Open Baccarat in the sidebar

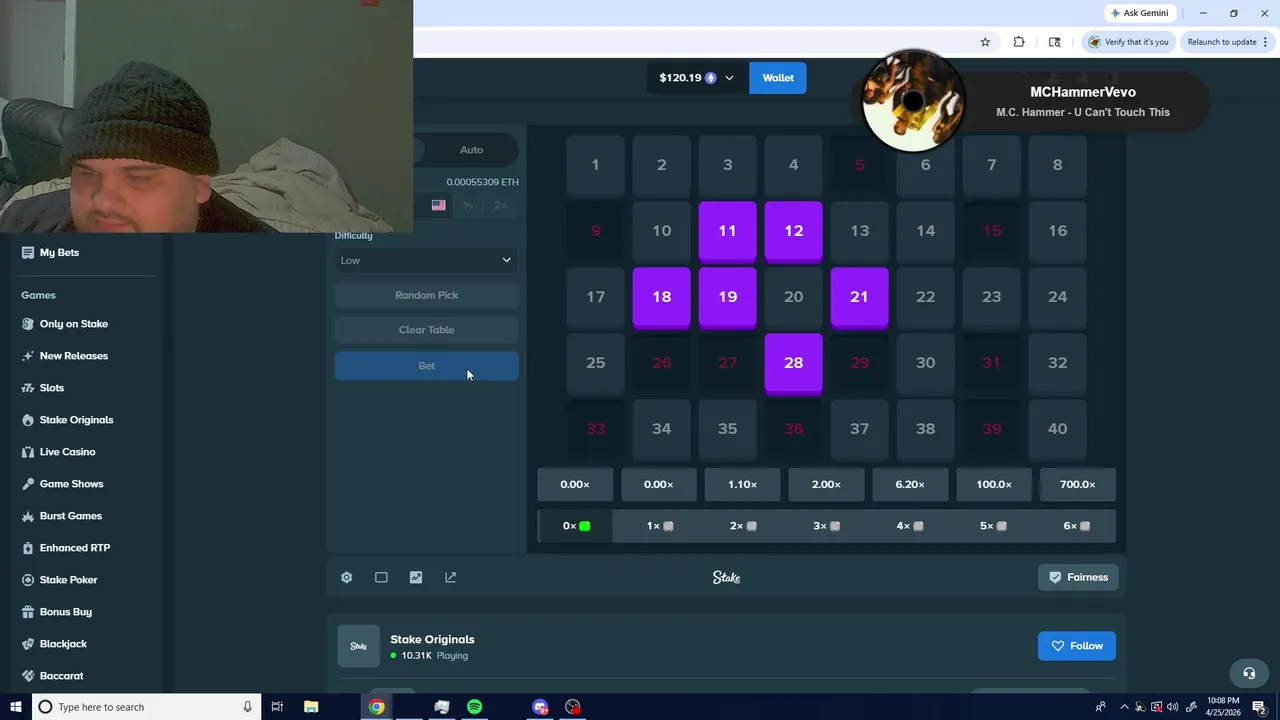(61, 676)
